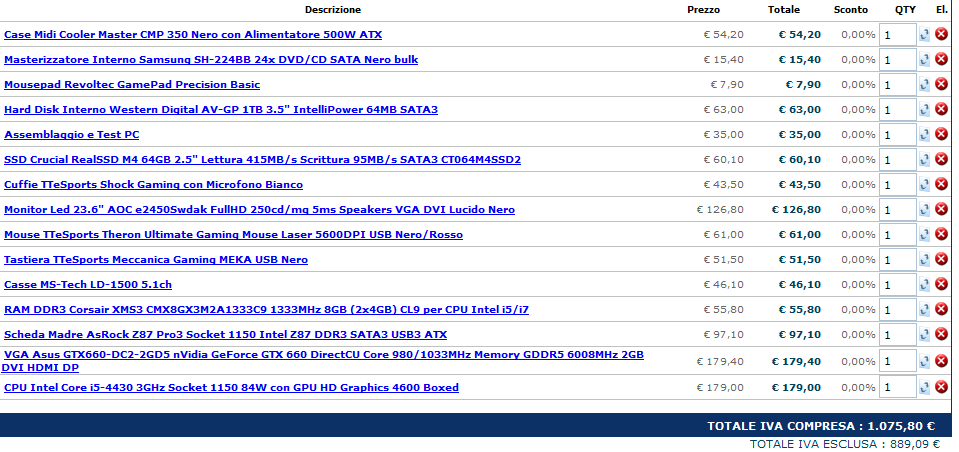Refresh quantity for AOC monitor row

click(x=924, y=210)
